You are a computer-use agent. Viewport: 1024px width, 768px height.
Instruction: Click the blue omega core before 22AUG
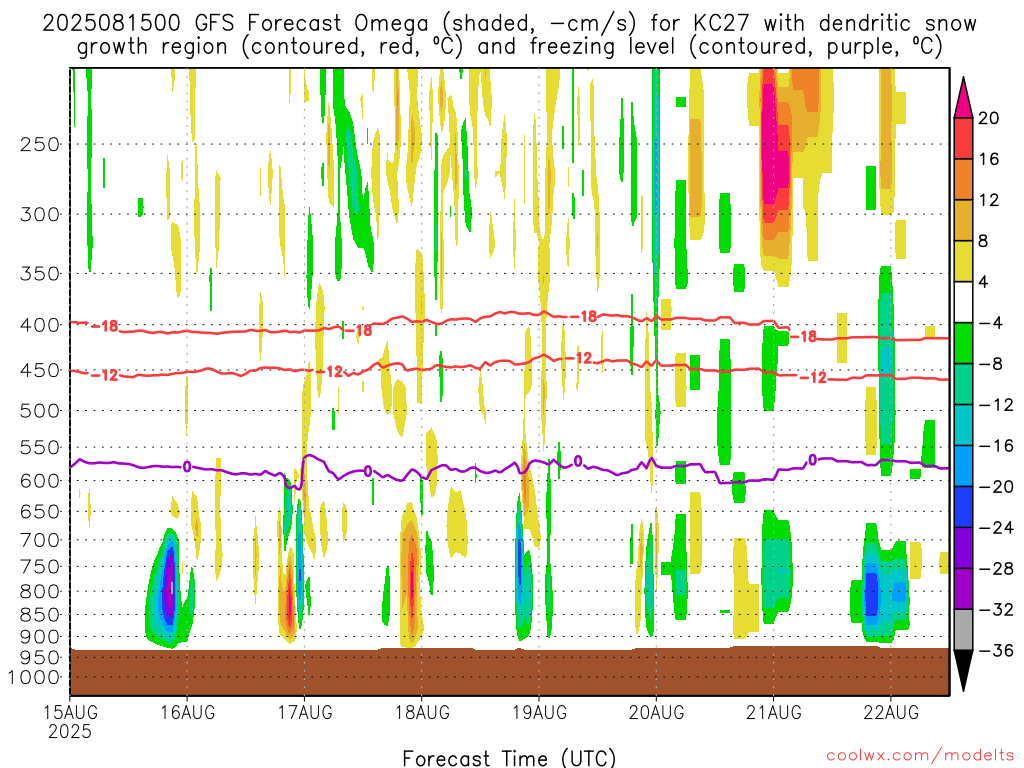coord(871,593)
